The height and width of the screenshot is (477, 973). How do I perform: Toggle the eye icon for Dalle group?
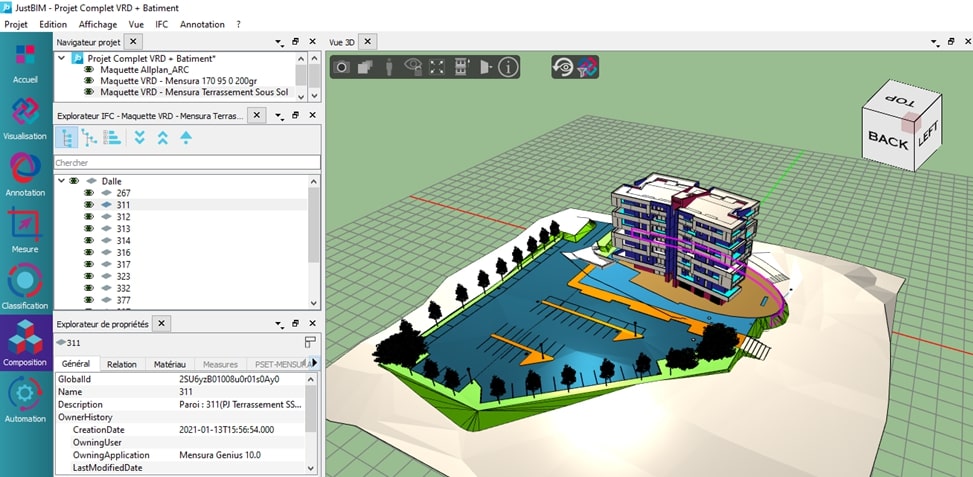tap(74, 181)
